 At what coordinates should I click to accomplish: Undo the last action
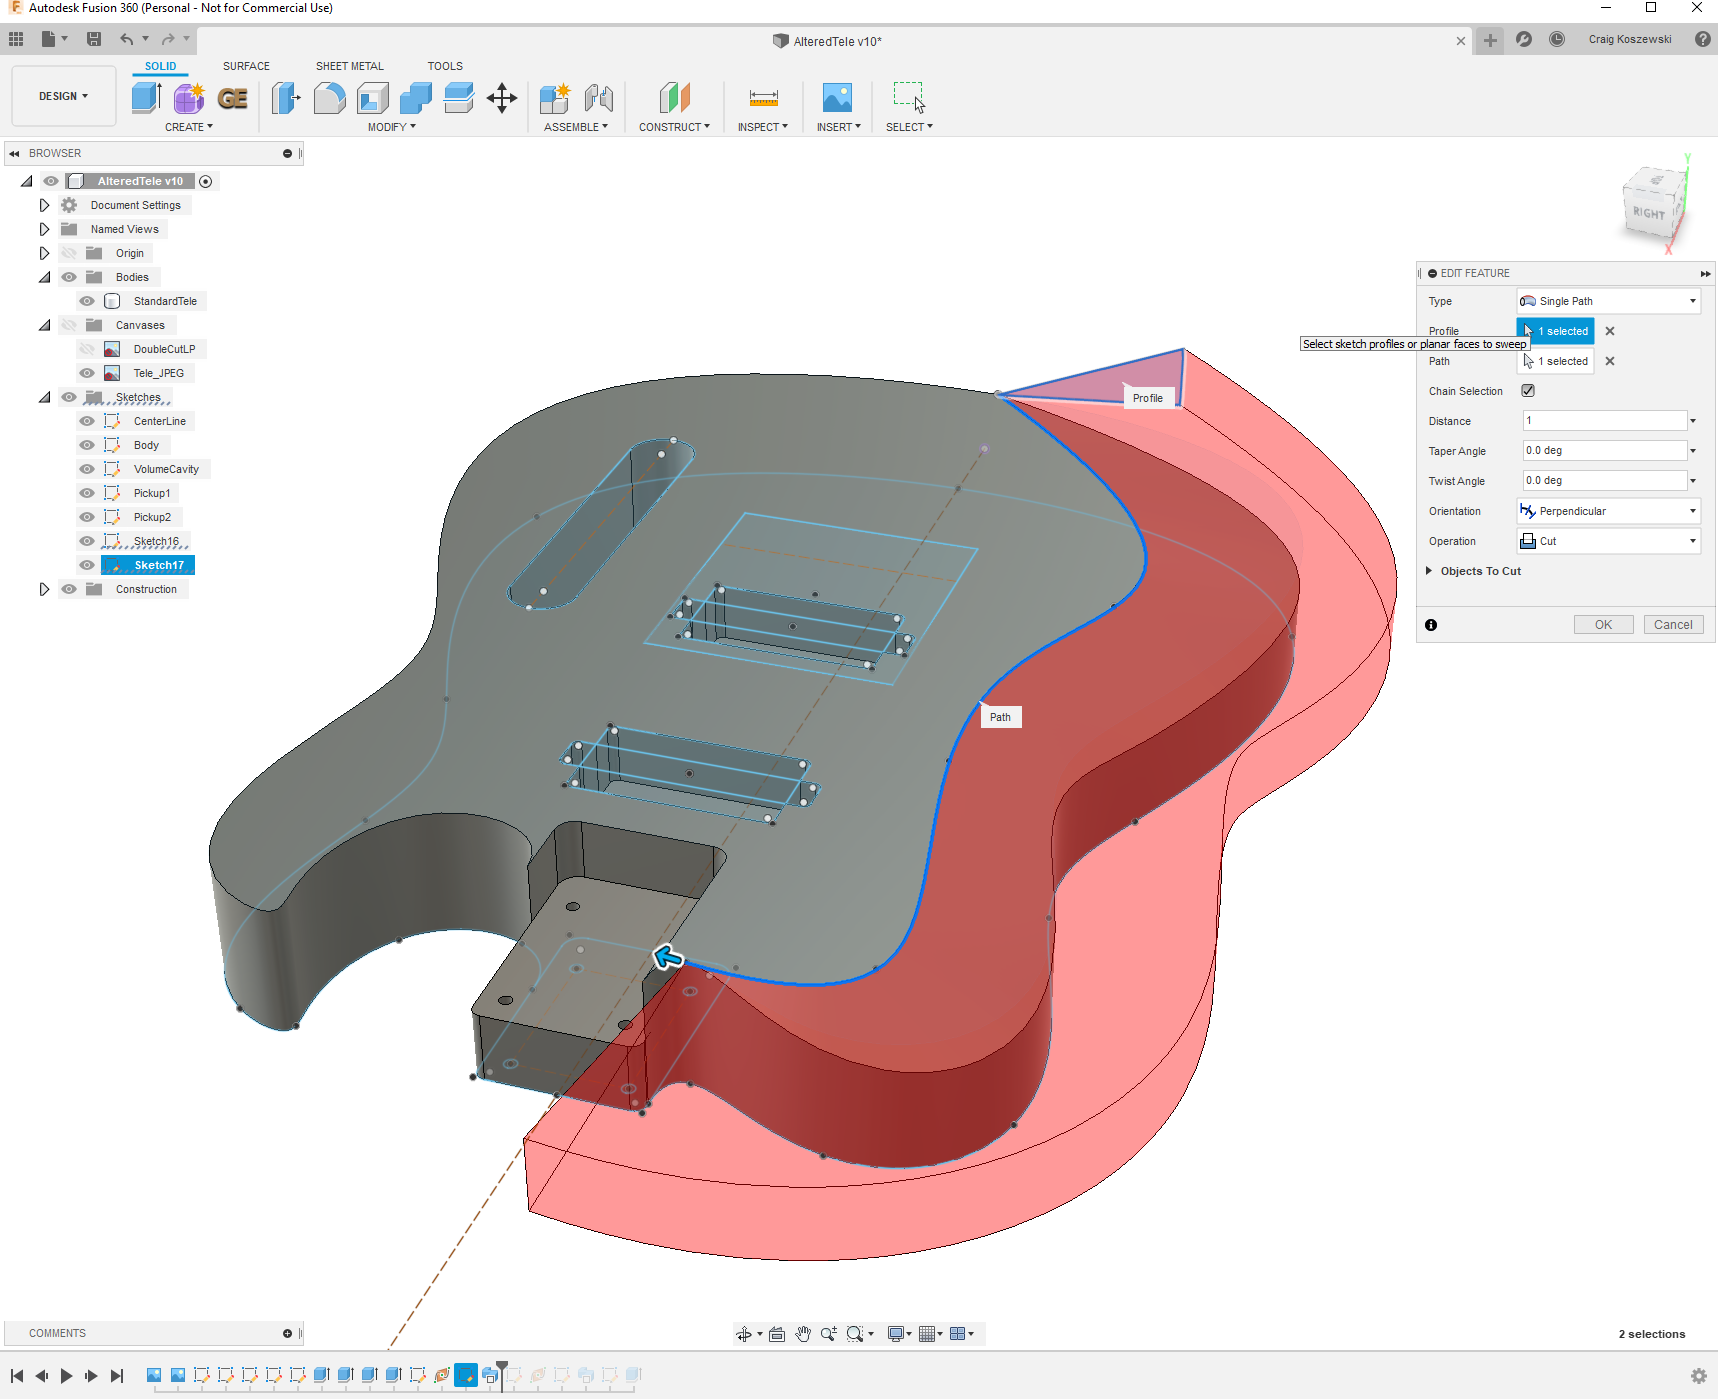(126, 39)
